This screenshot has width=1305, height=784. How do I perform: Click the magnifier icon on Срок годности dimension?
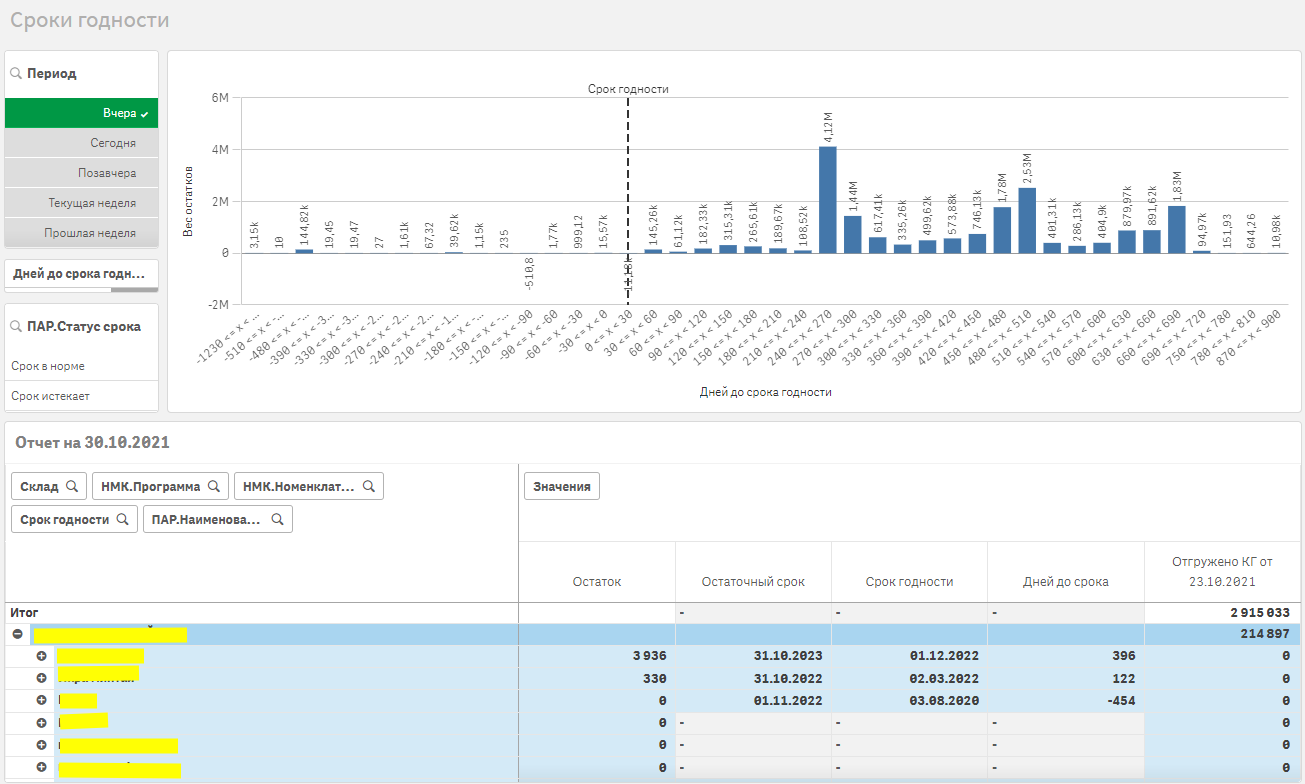[x=122, y=520]
